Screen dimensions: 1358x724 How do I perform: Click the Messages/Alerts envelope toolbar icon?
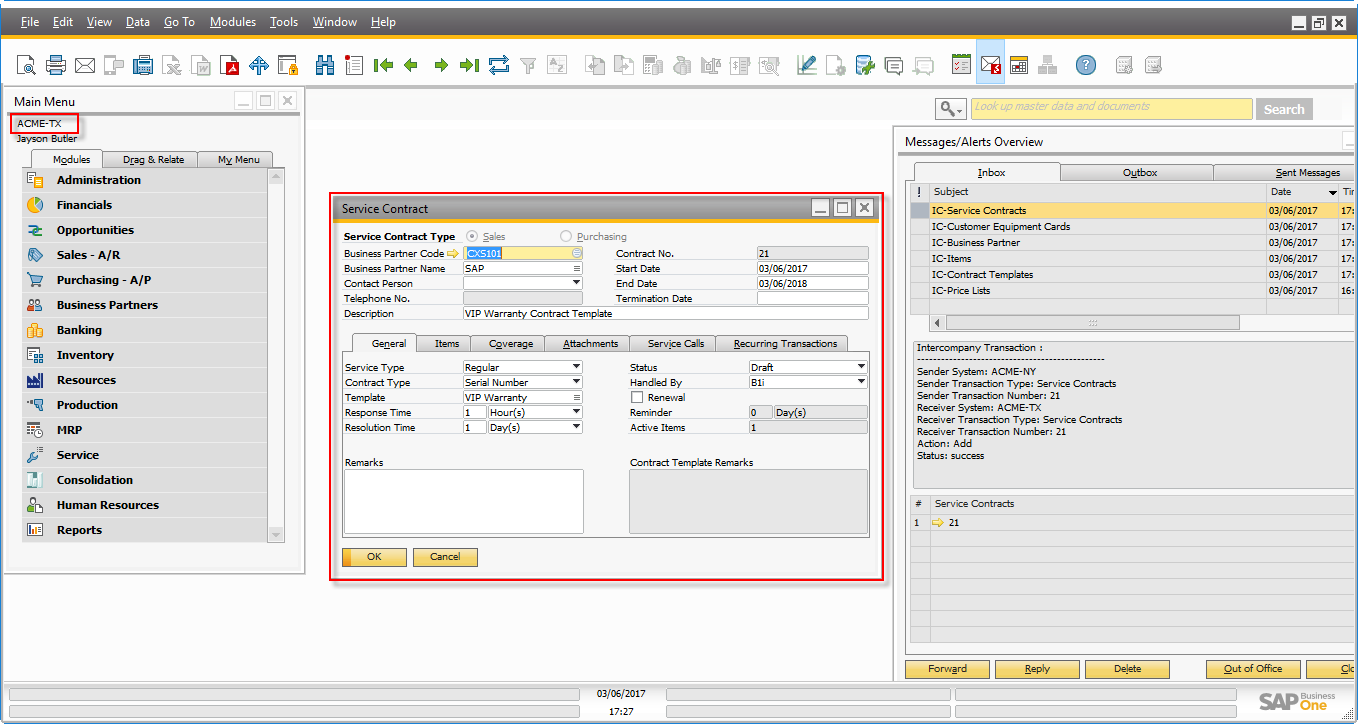pyautogui.click(x=990, y=66)
